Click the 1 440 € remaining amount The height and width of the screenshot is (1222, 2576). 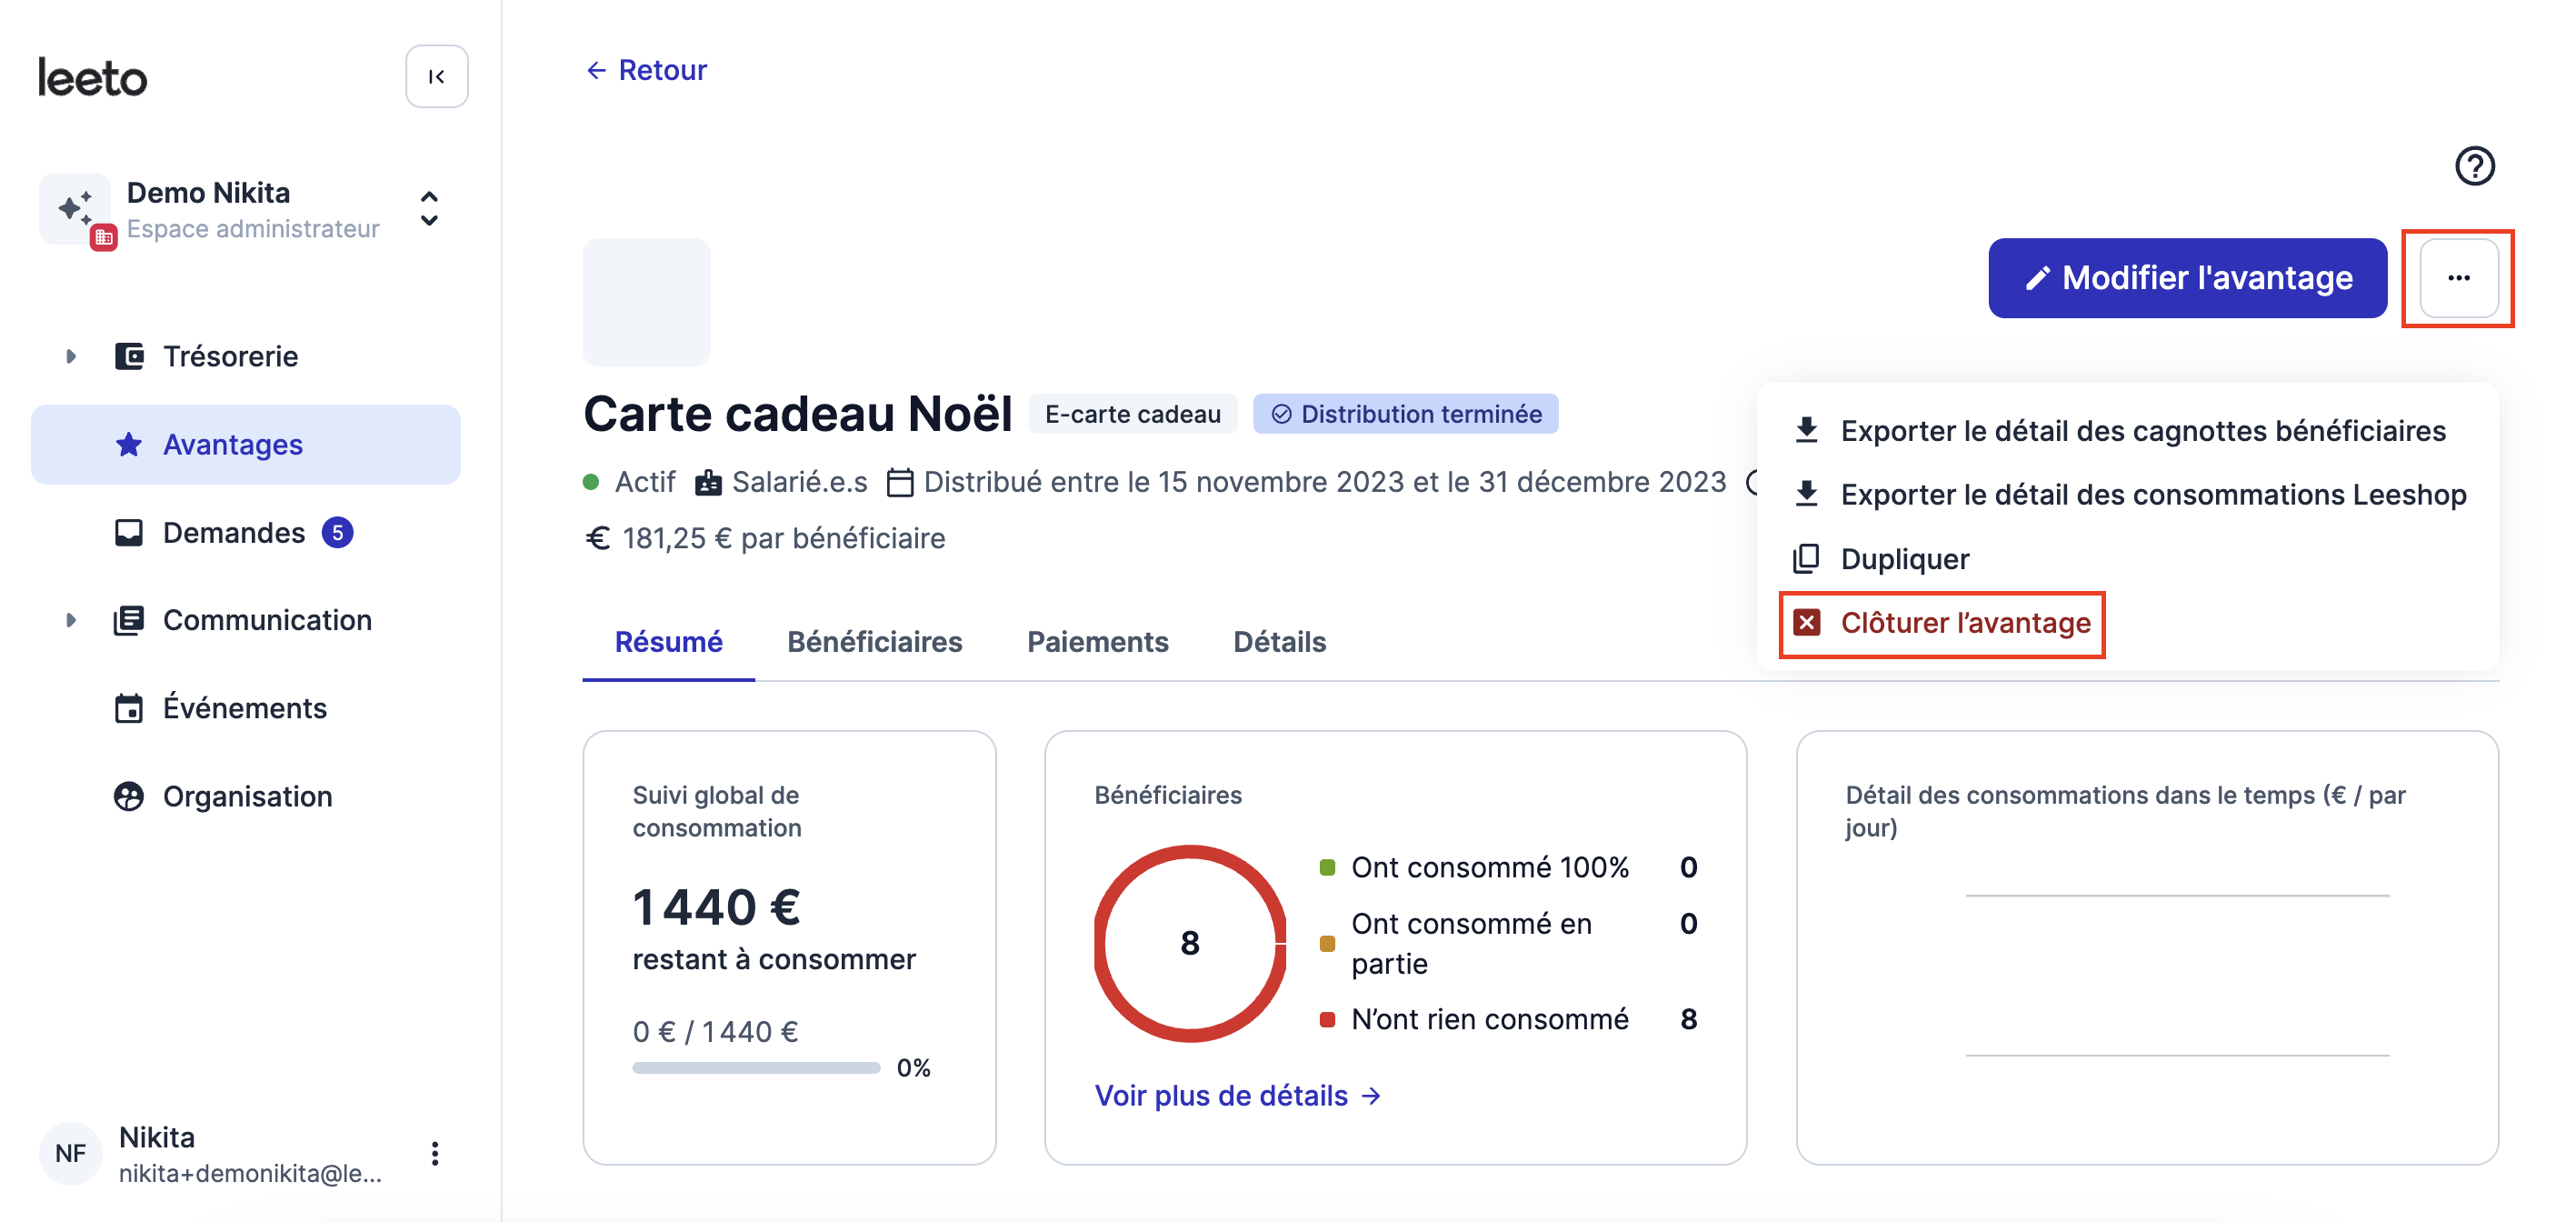pos(716,908)
